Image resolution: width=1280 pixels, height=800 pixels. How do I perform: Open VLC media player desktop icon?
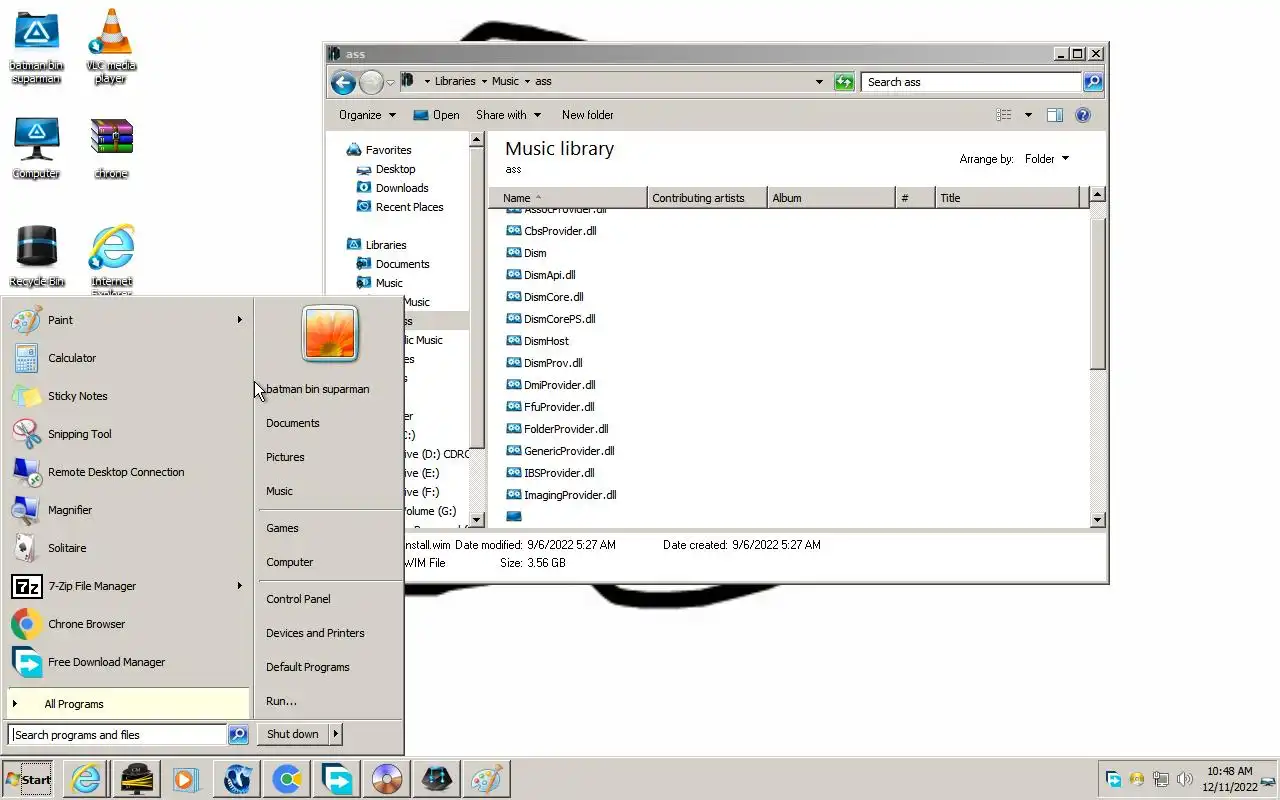tap(111, 46)
